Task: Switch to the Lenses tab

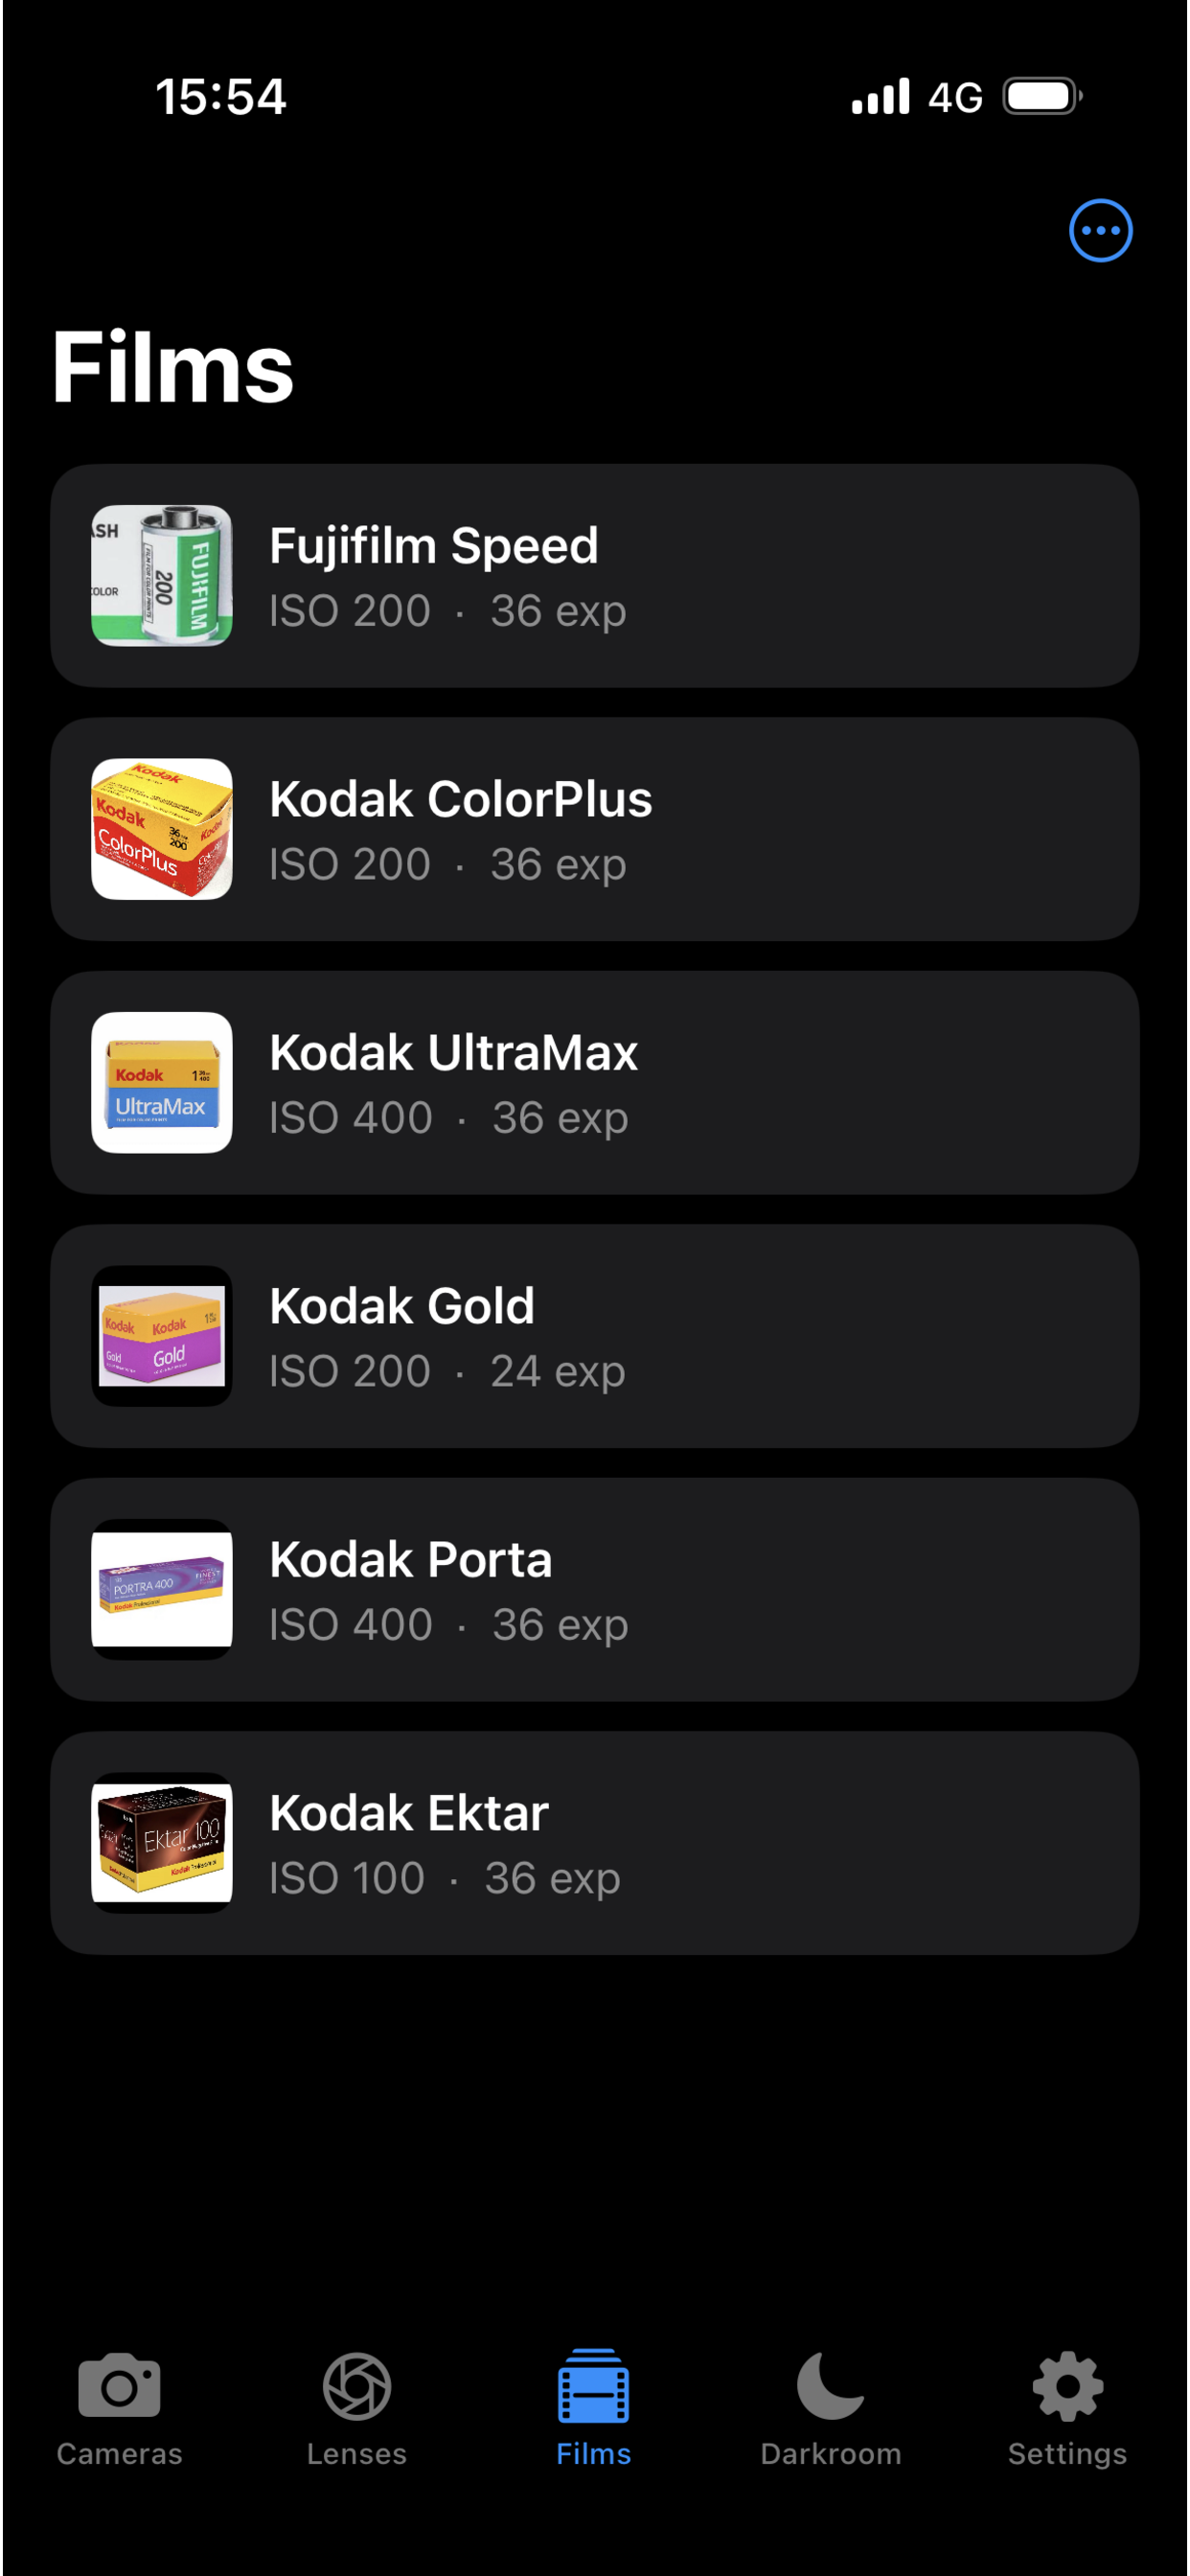Action: coord(356,2408)
